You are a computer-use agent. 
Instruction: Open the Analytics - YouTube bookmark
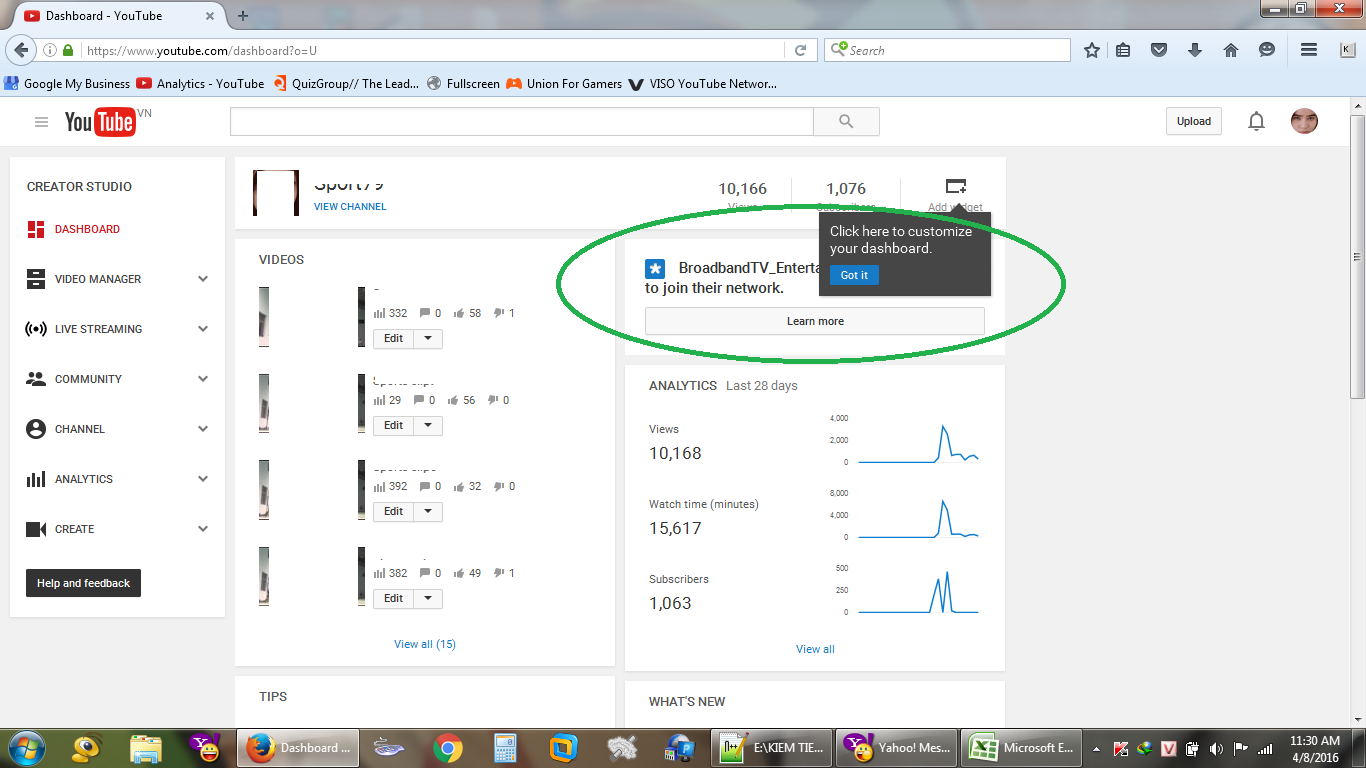click(200, 84)
